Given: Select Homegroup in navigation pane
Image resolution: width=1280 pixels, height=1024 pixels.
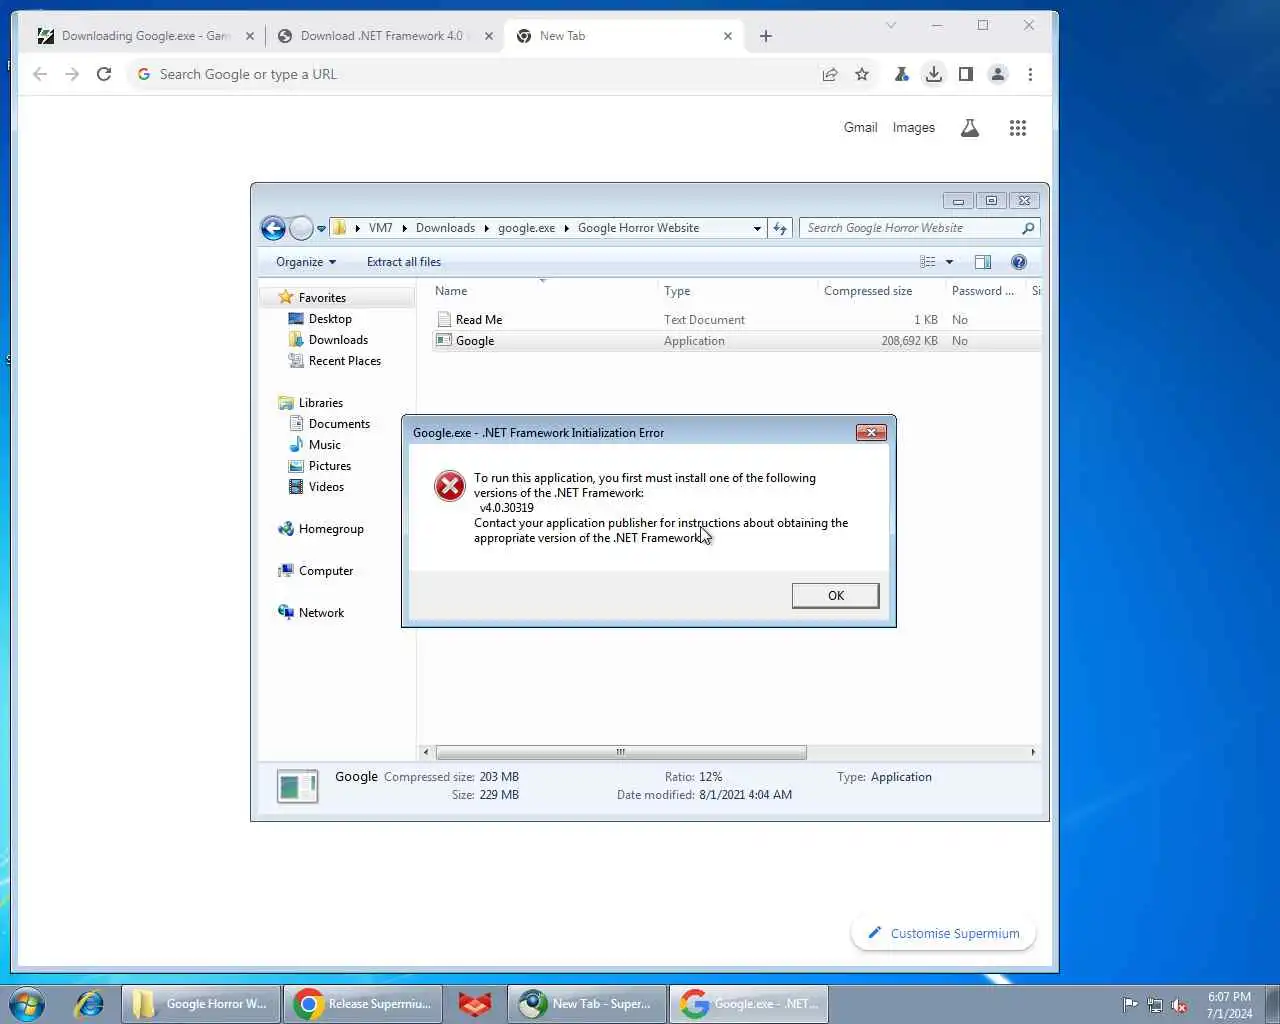Looking at the screenshot, I should 331,529.
